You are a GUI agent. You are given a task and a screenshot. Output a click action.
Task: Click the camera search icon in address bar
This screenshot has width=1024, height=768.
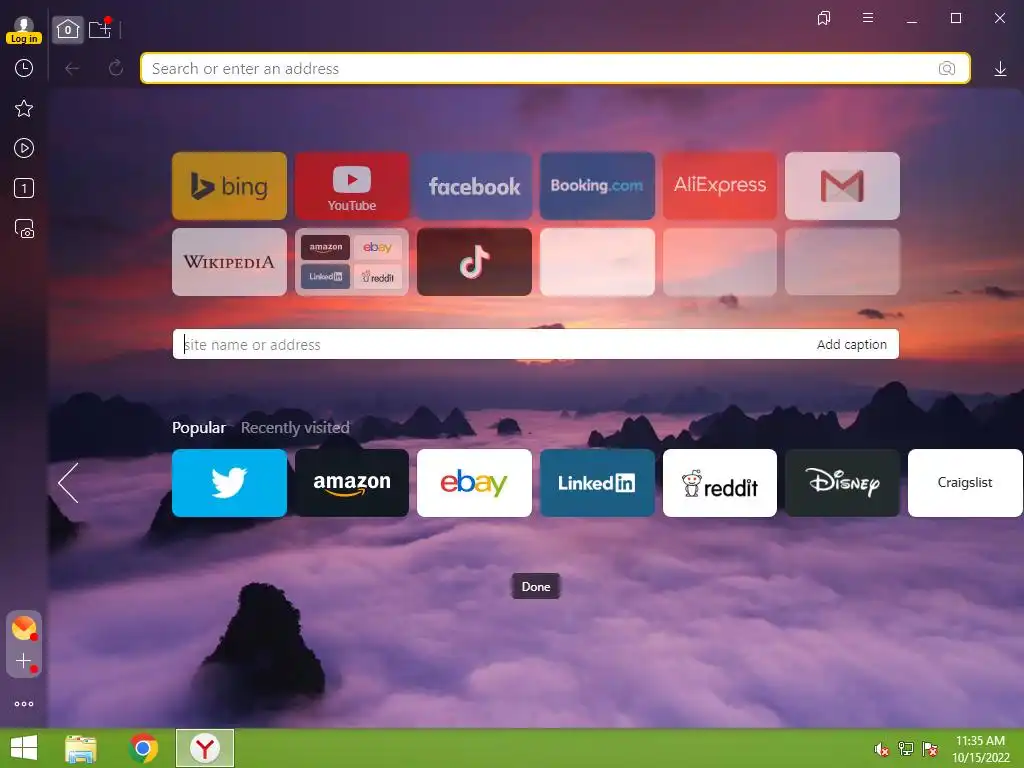946,68
